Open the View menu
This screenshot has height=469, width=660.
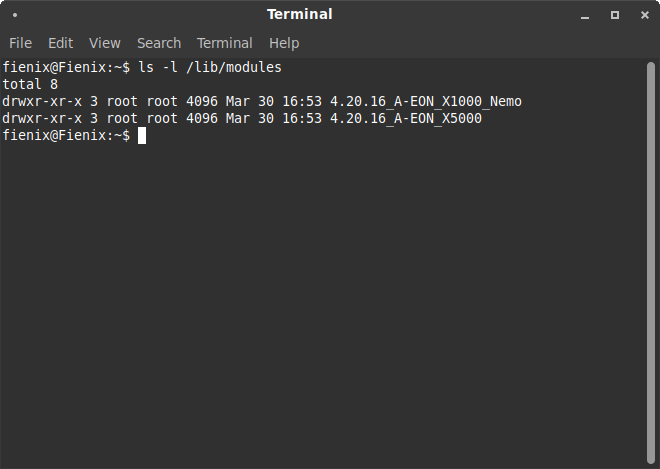tap(104, 43)
